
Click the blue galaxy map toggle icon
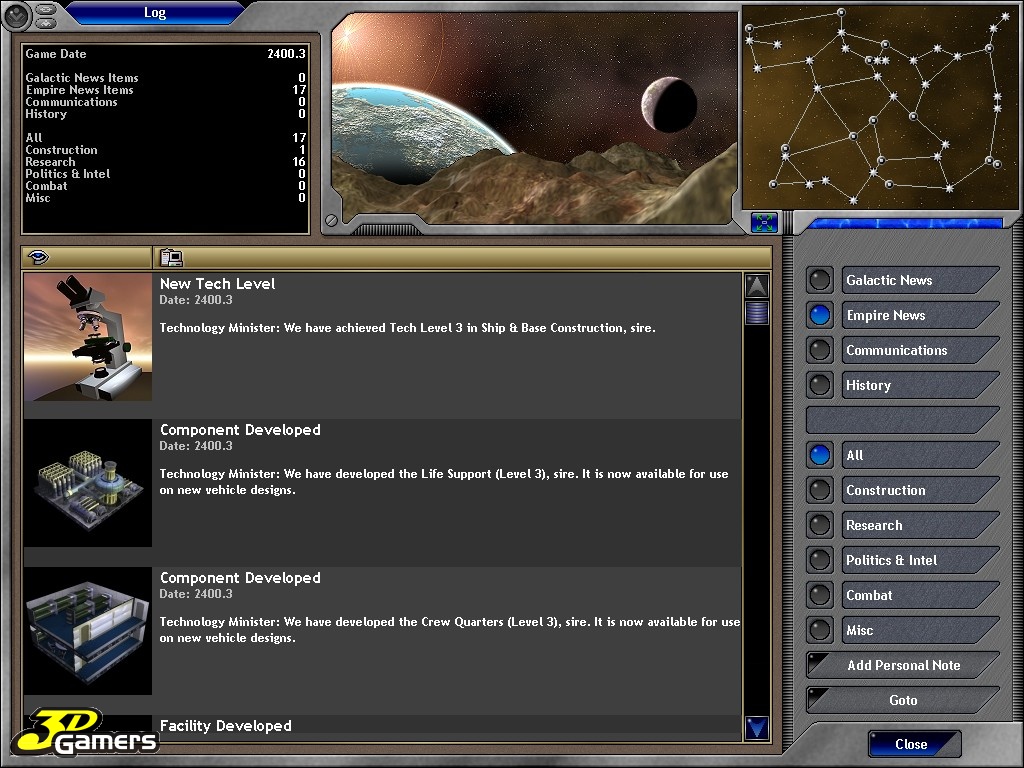tap(764, 222)
